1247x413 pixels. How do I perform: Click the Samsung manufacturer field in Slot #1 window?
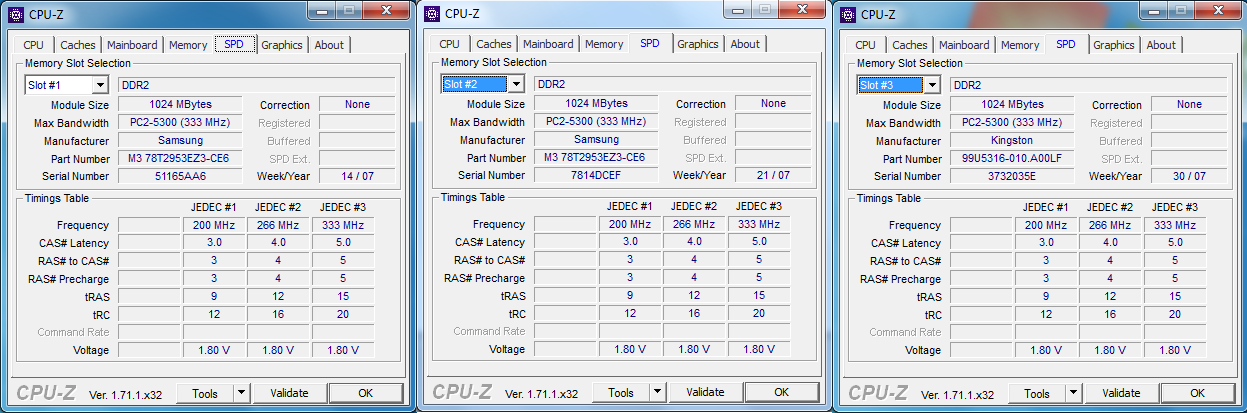[181, 140]
